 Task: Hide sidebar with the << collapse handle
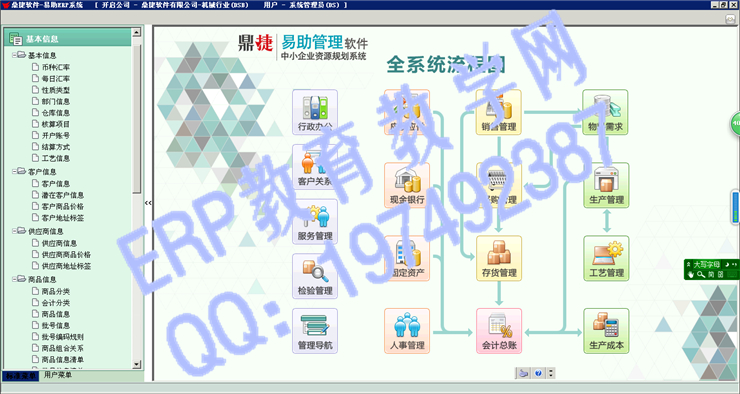point(148,203)
